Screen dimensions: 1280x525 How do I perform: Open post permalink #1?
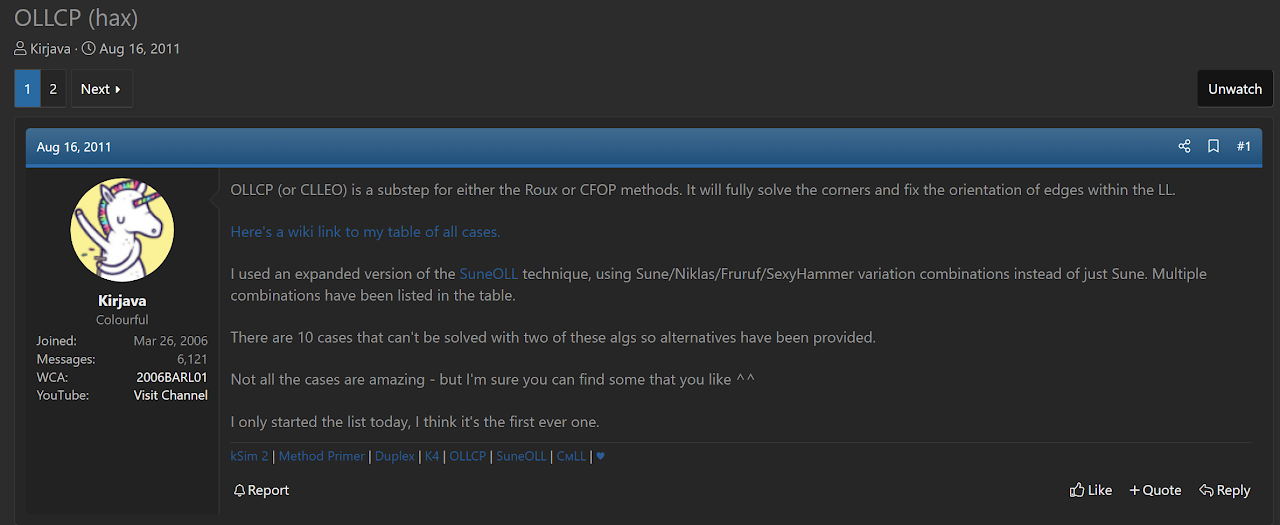[x=1244, y=146]
